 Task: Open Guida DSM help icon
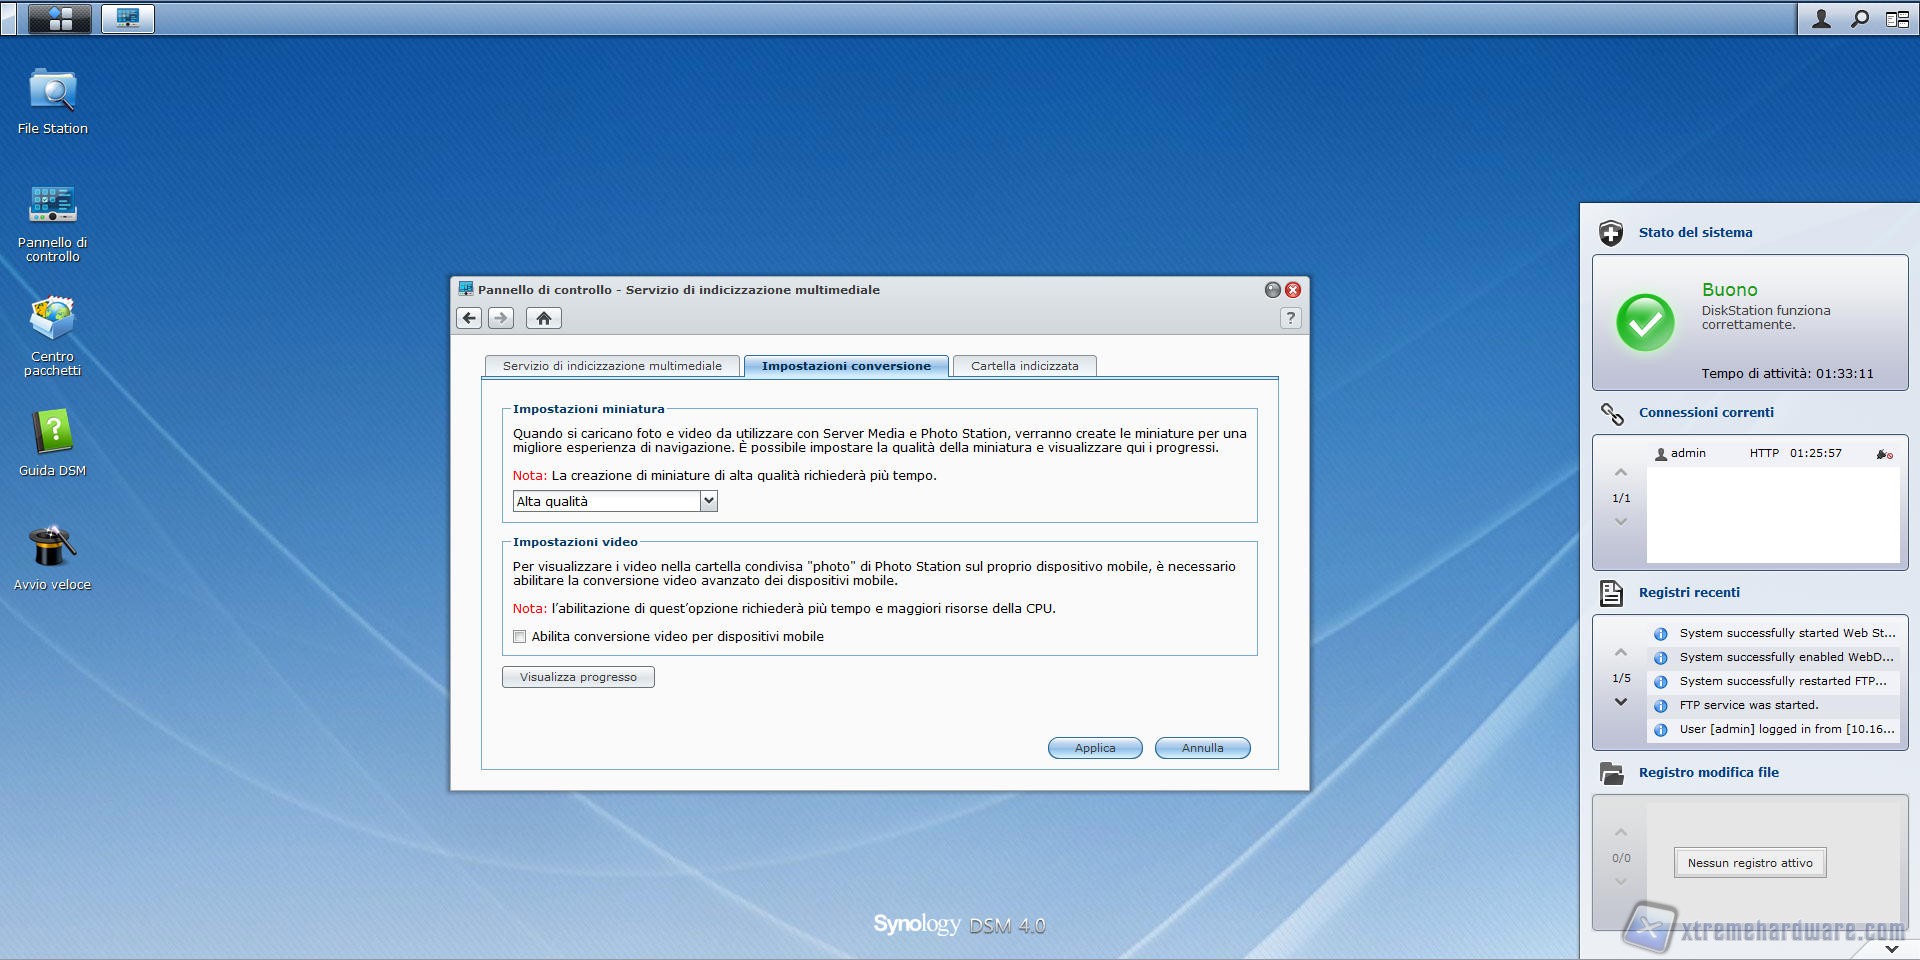pos(52,434)
